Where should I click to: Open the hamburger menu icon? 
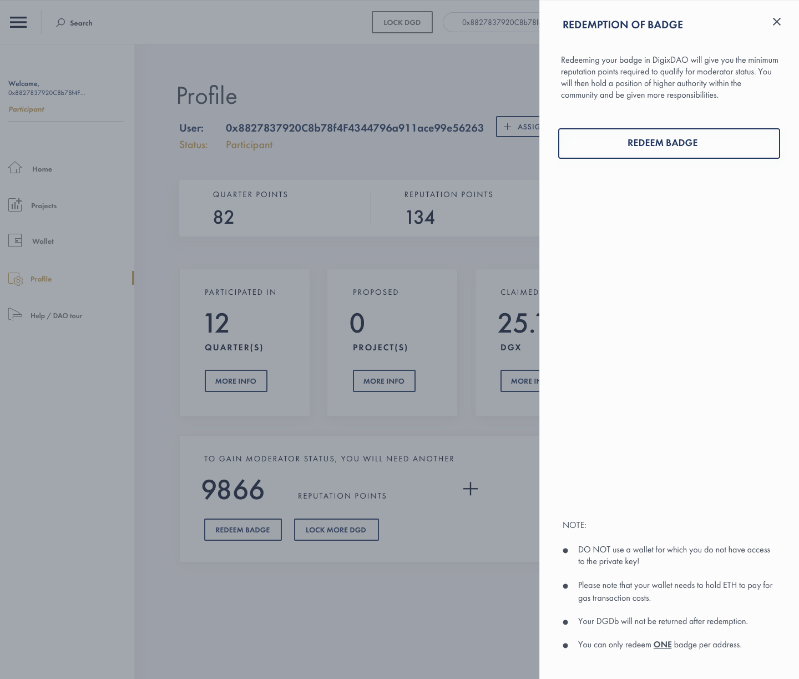click(18, 22)
